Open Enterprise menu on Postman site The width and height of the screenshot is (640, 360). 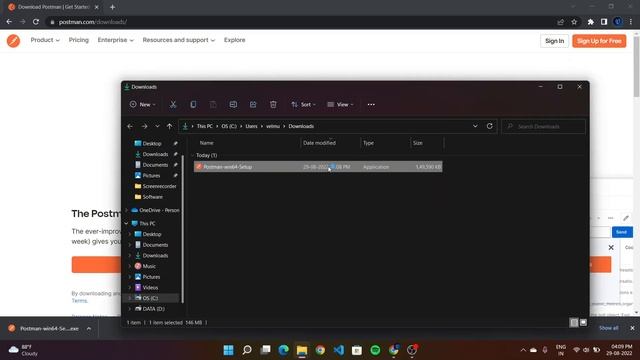point(116,40)
